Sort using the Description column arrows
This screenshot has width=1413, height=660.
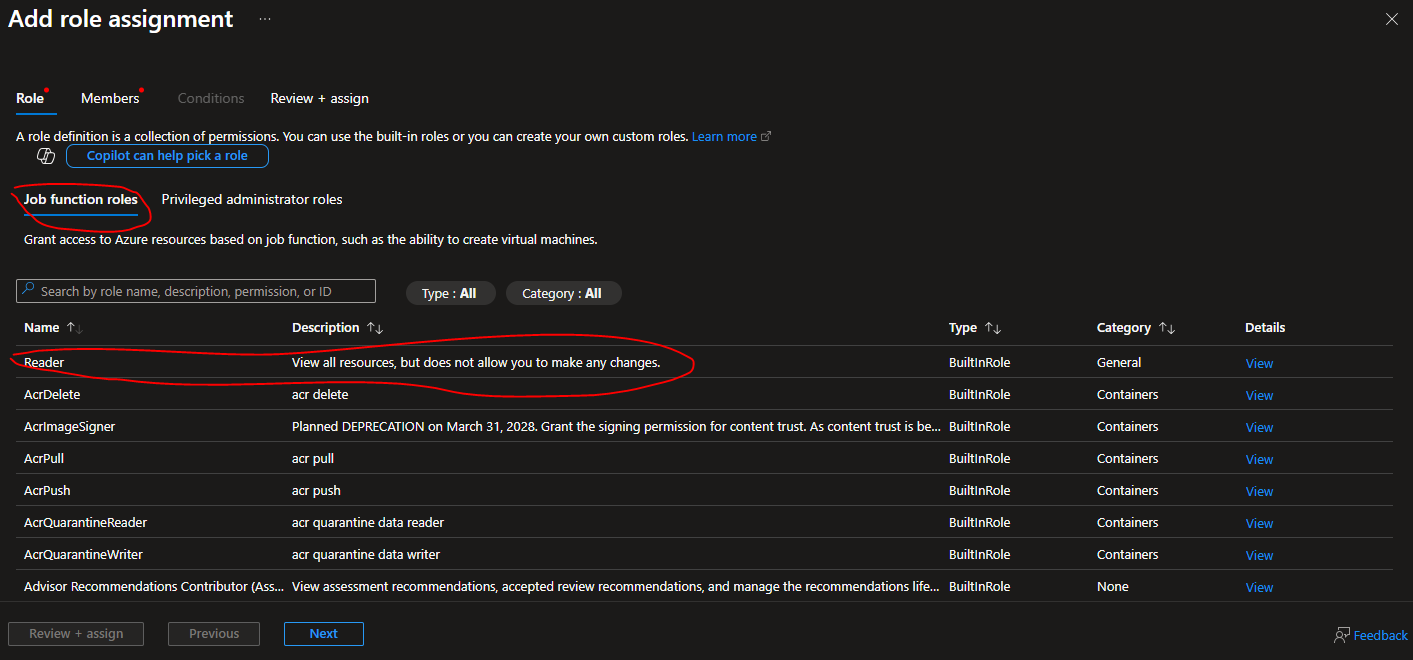(x=375, y=328)
